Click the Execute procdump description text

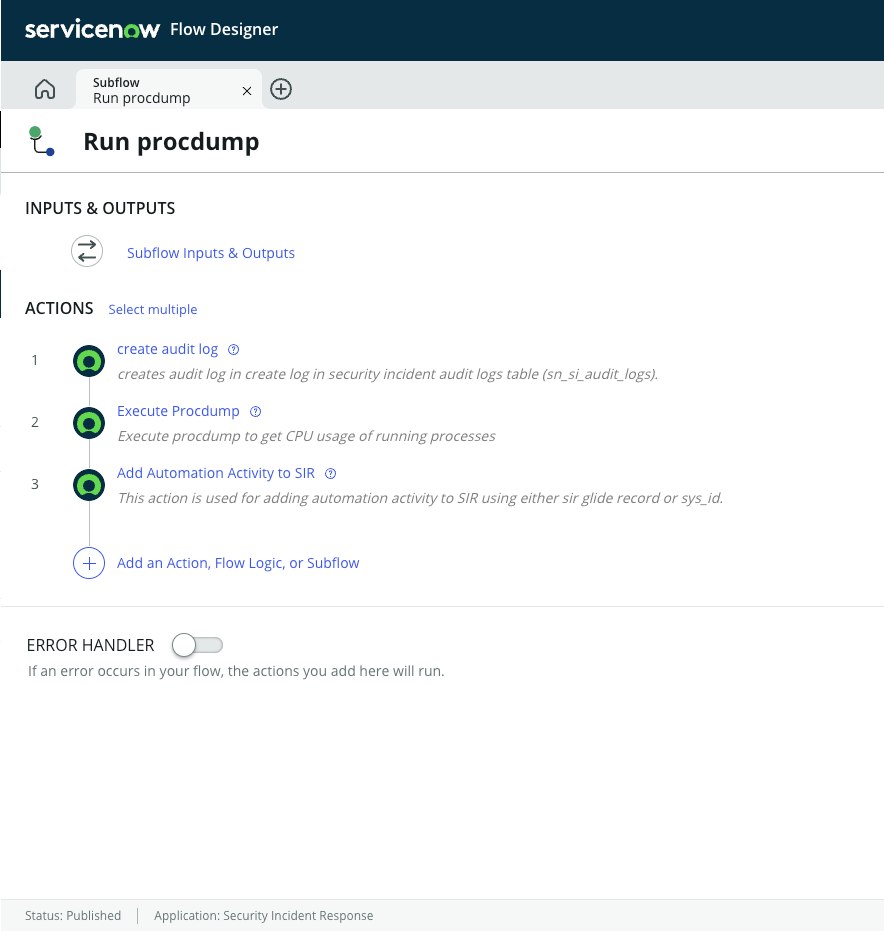point(306,436)
